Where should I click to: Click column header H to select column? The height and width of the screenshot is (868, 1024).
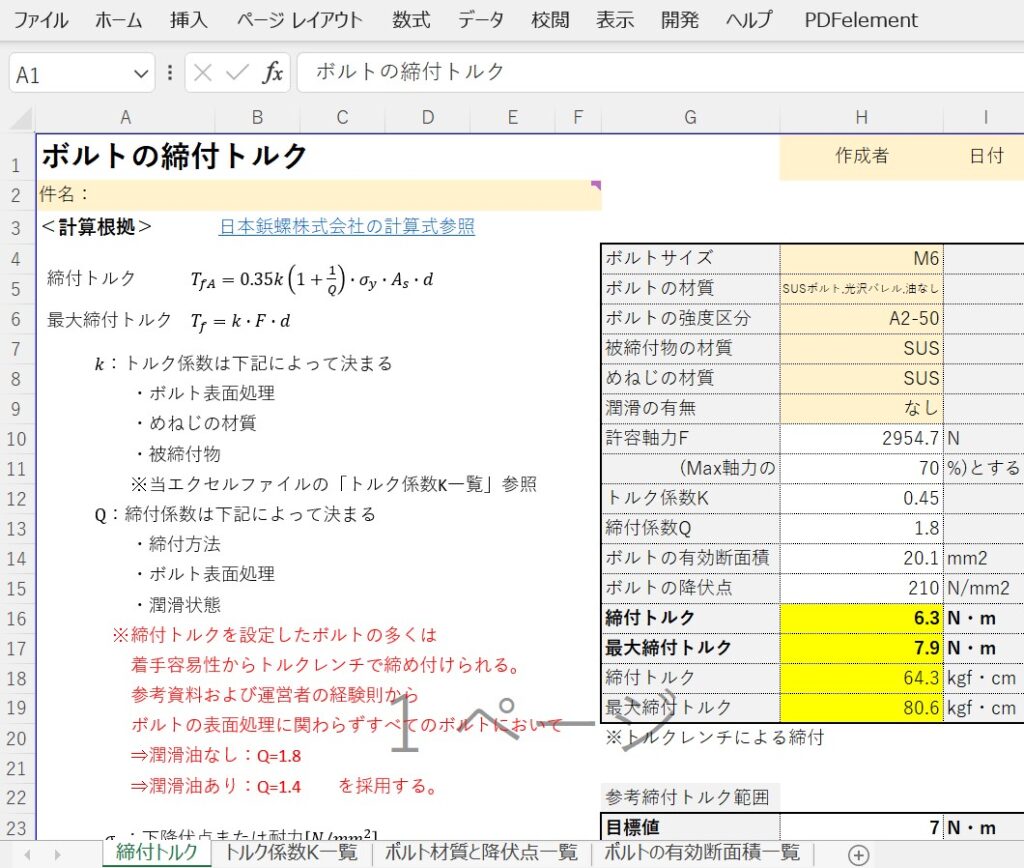[x=862, y=117]
